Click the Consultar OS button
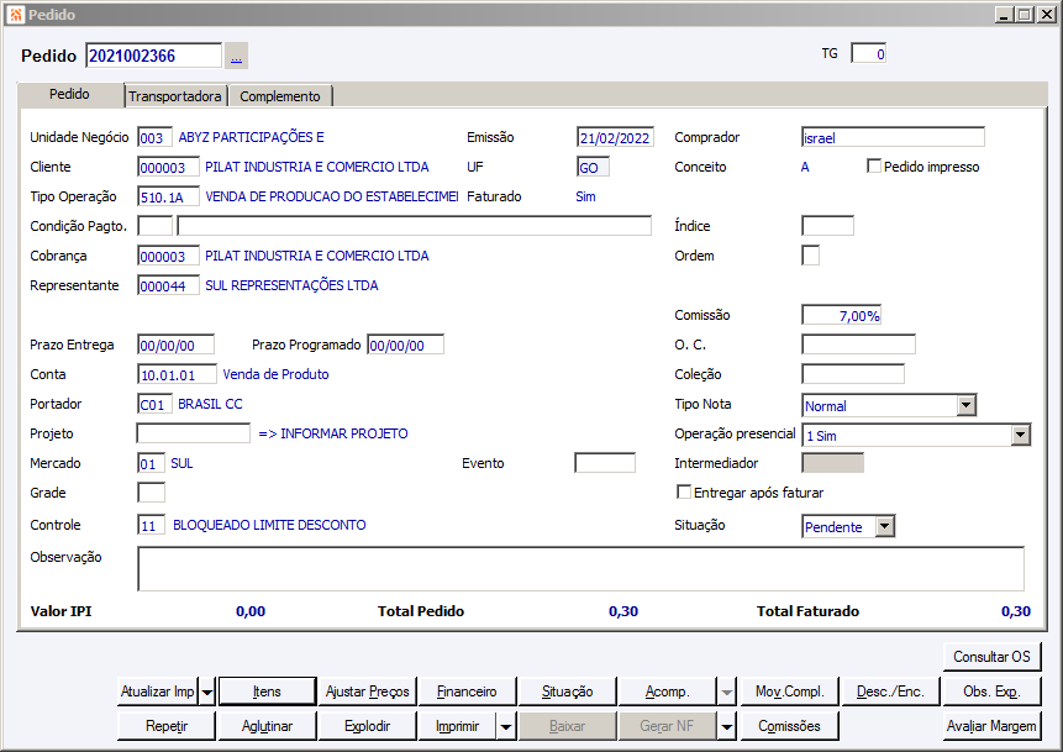 991,657
